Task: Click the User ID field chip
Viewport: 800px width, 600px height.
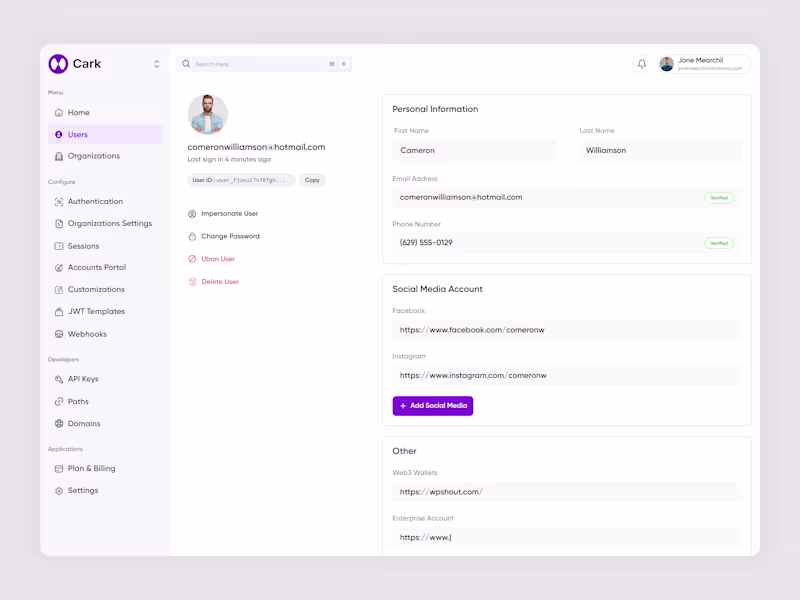Action: tap(241, 180)
